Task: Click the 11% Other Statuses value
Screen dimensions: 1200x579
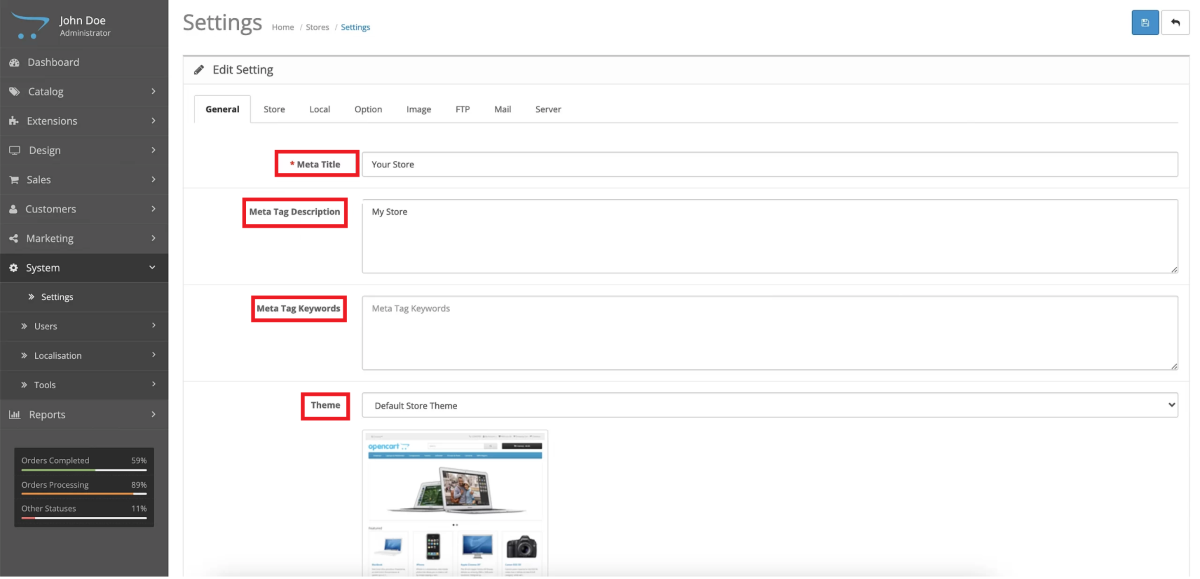Action: tap(139, 509)
